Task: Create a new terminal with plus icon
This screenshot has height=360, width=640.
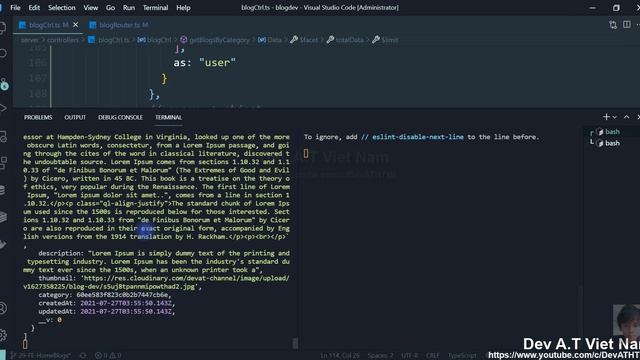Action: click(606, 117)
